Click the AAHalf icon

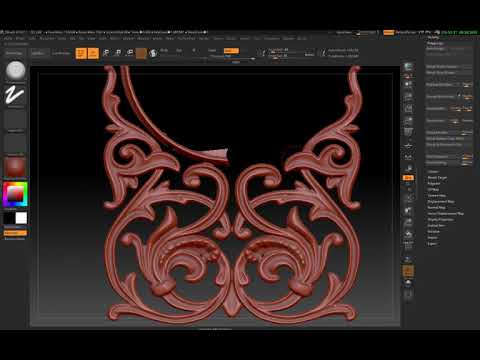(x=408, y=121)
